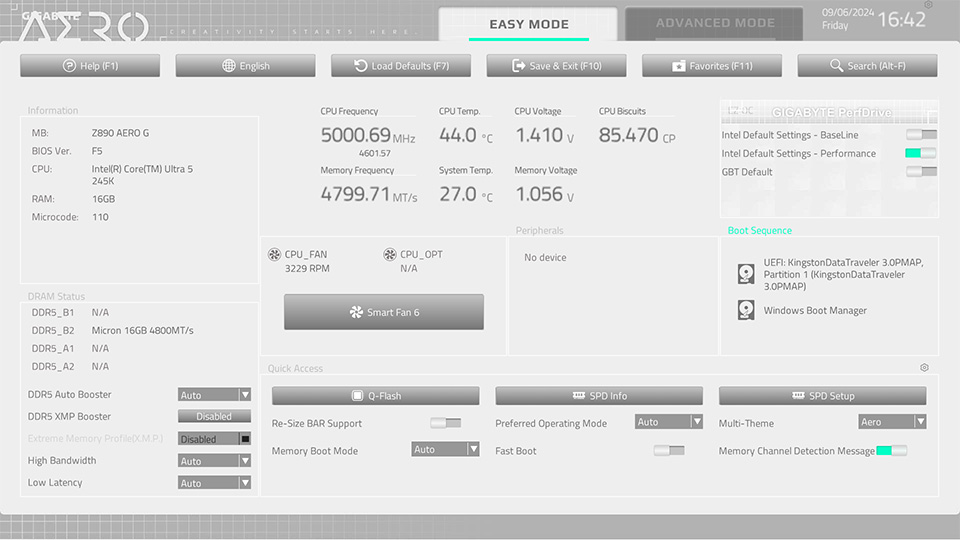Click the CPU_FAN fan icon

(274, 254)
